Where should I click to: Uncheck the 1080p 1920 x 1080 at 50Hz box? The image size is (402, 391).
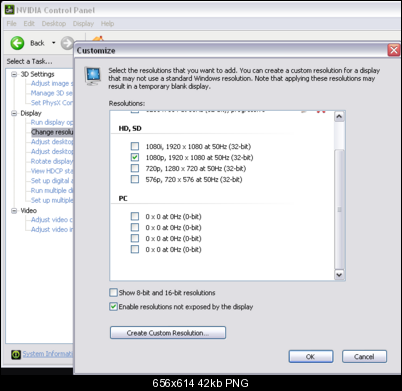135,157
